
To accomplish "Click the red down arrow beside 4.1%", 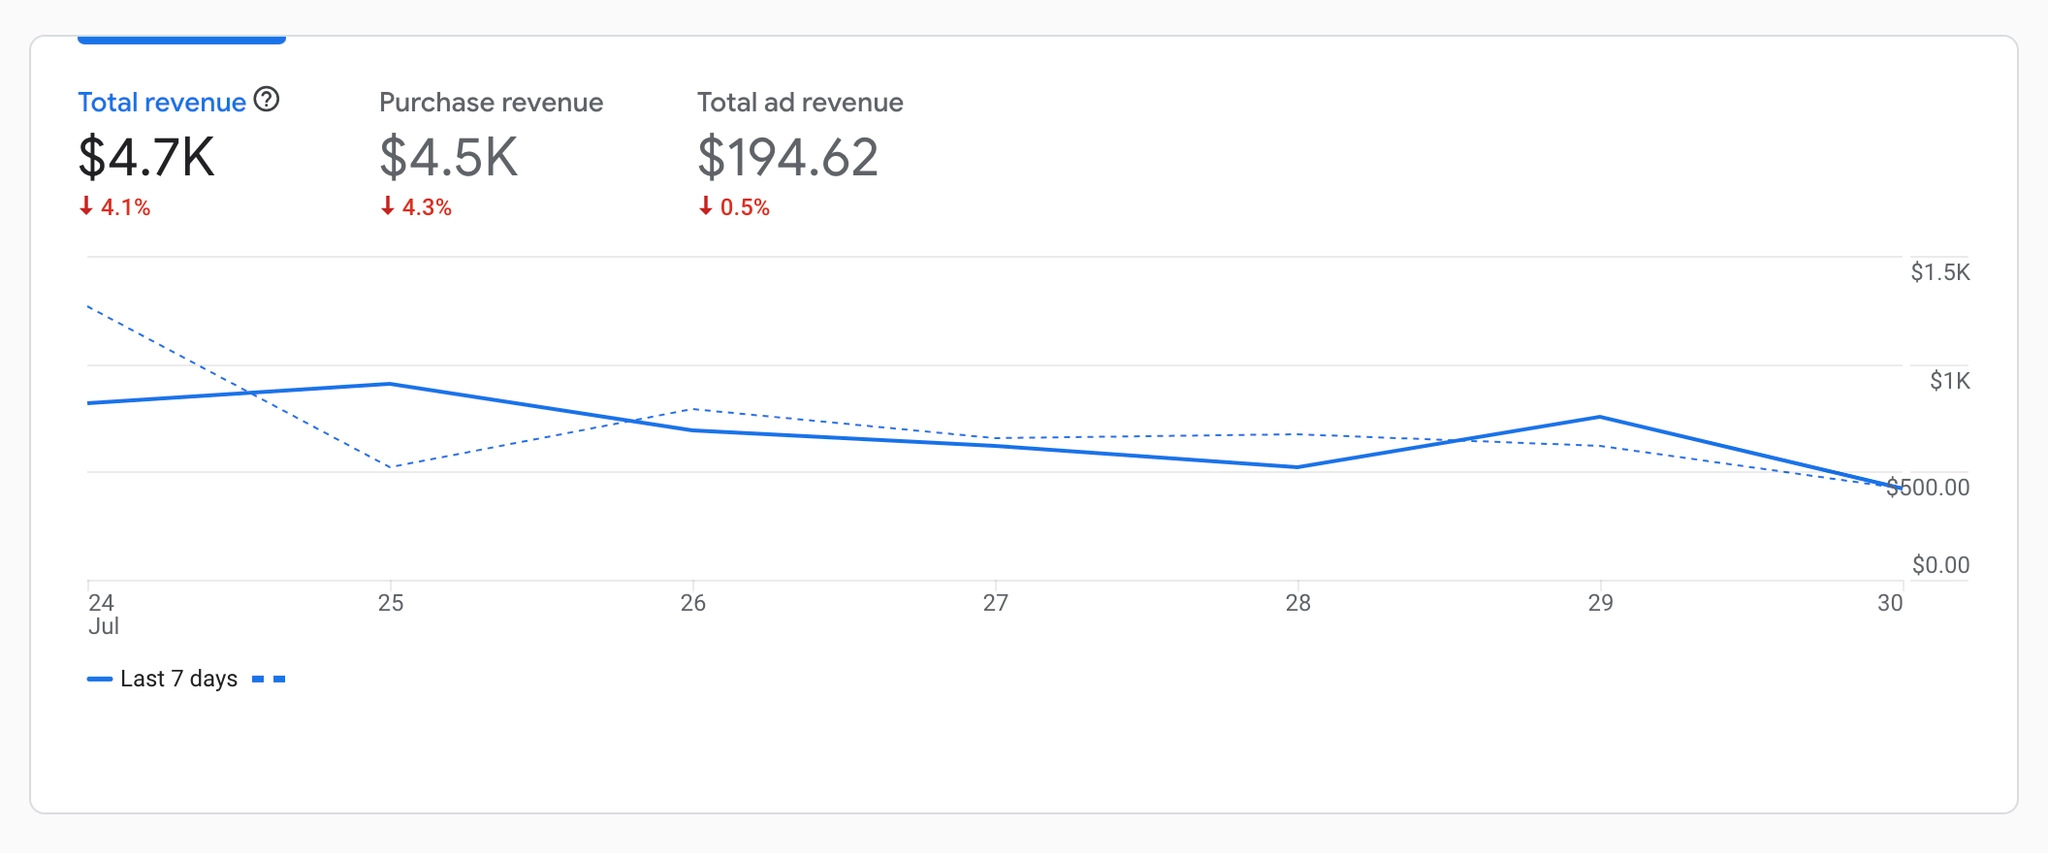I will 86,206.
